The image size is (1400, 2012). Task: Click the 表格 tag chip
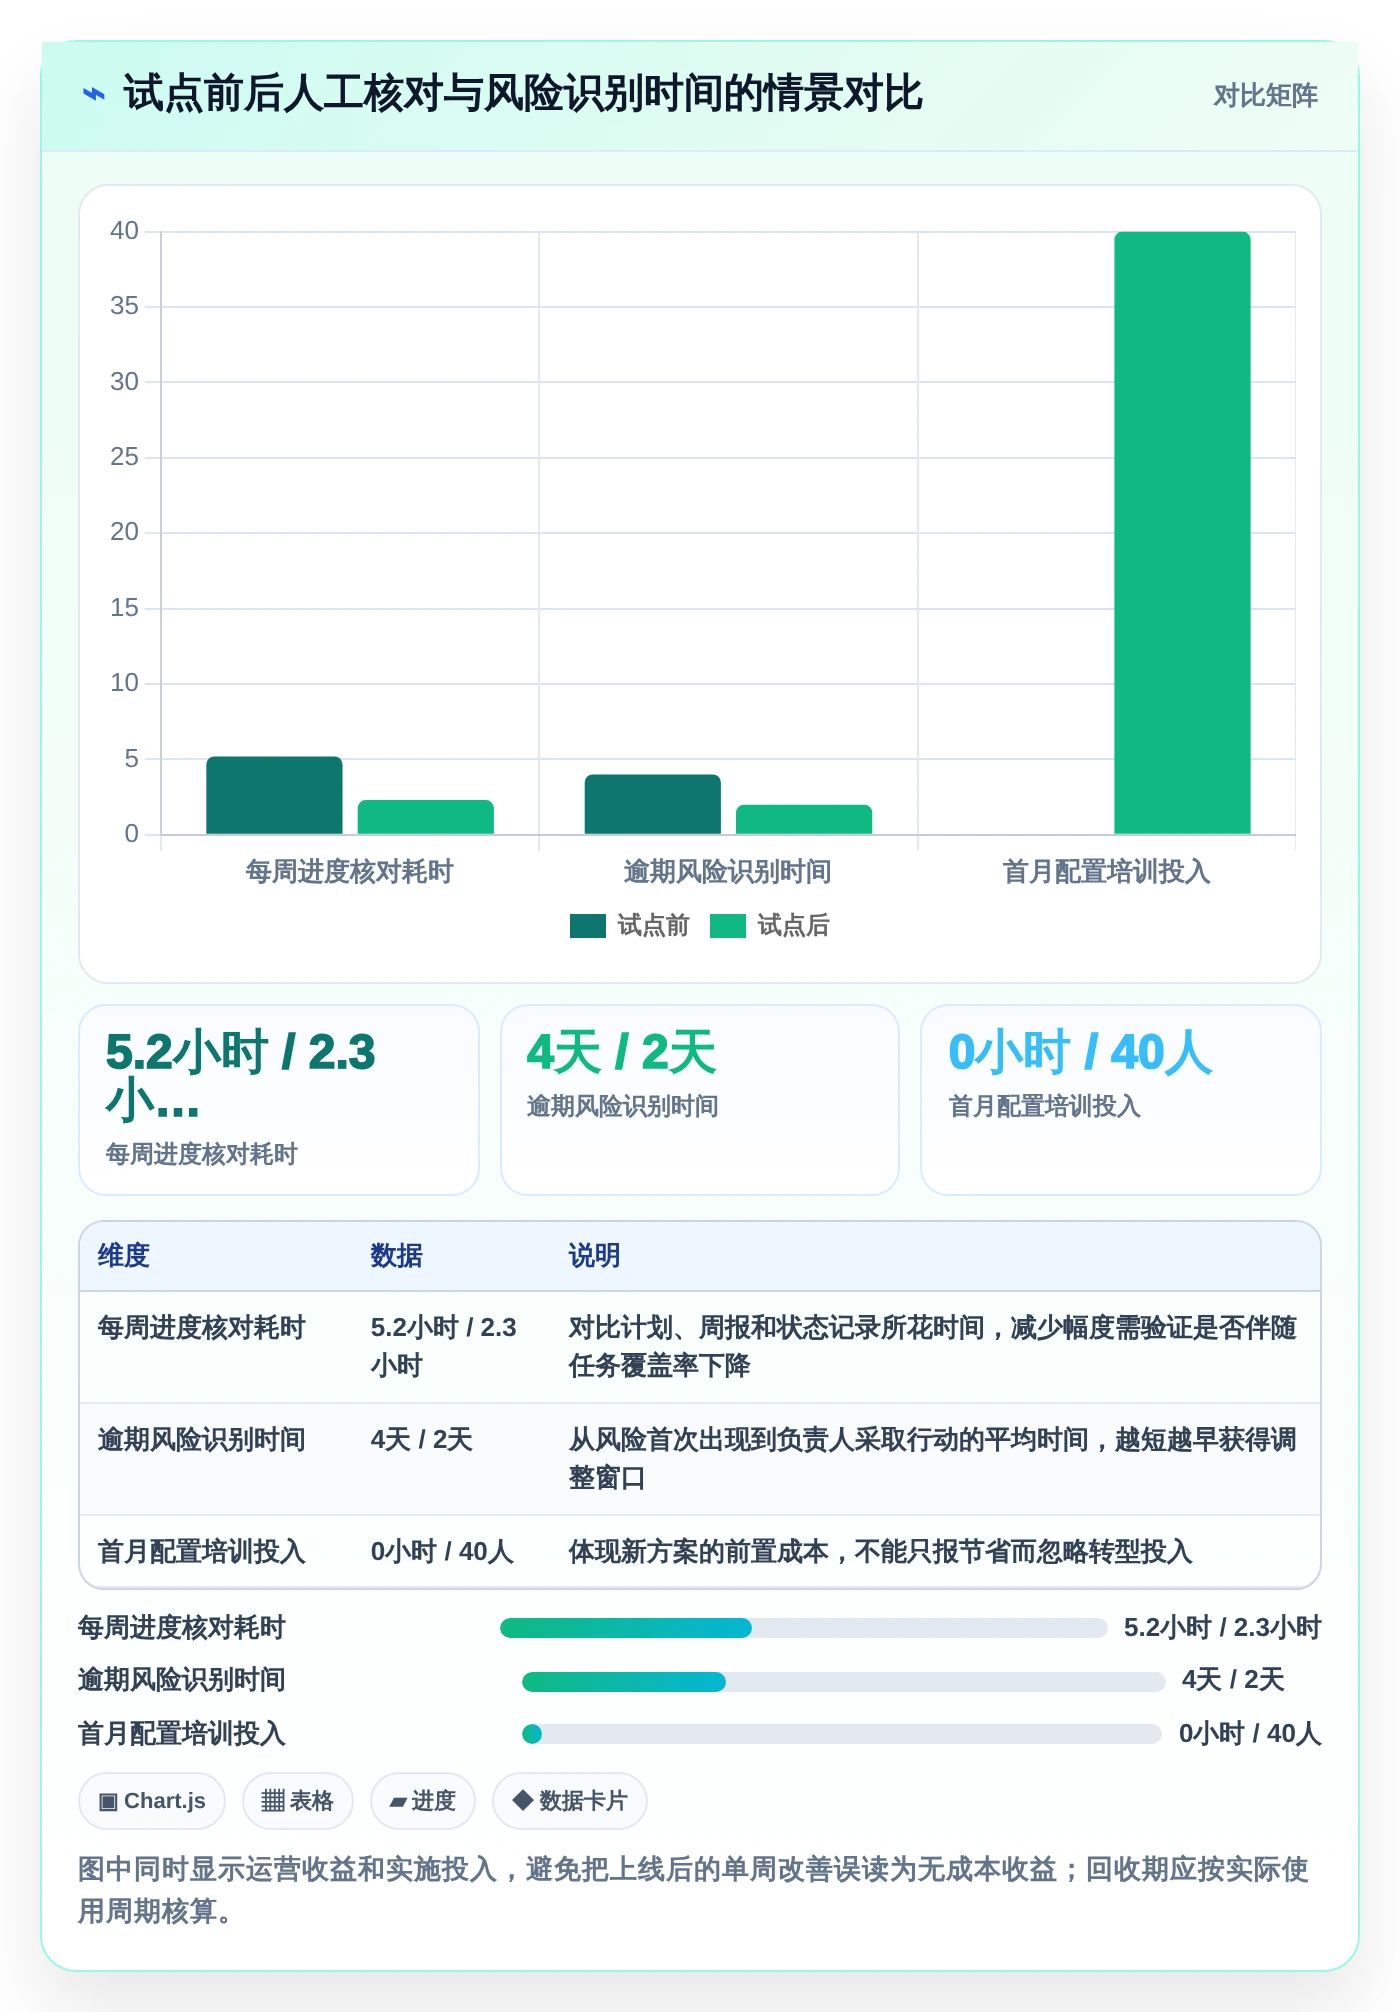297,1801
